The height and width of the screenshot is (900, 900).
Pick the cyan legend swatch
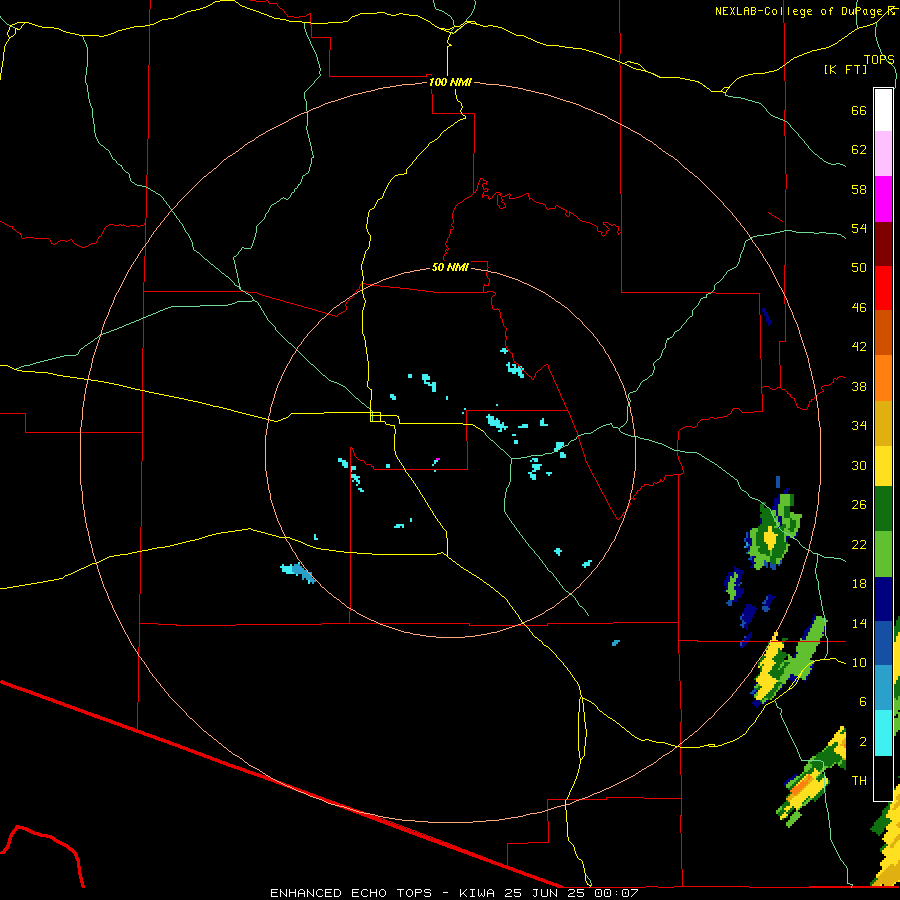[x=883, y=732]
